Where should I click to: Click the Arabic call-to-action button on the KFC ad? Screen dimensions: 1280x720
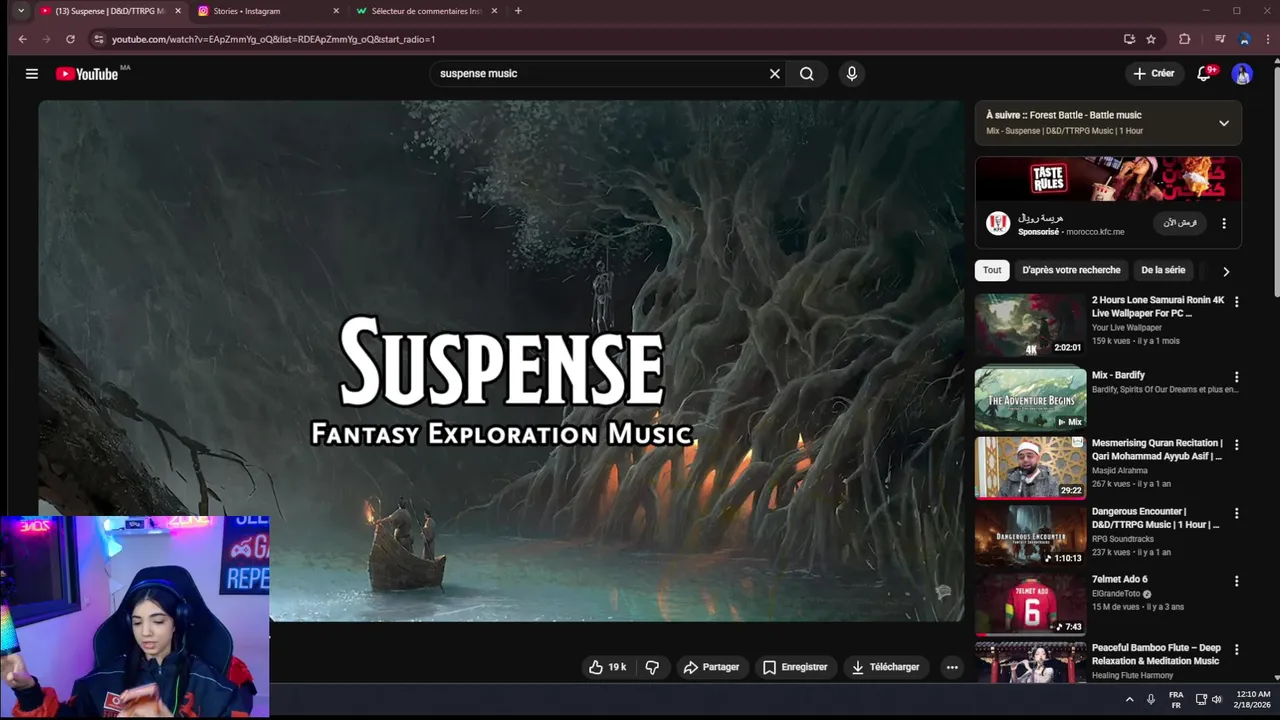pyautogui.click(x=1180, y=223)
